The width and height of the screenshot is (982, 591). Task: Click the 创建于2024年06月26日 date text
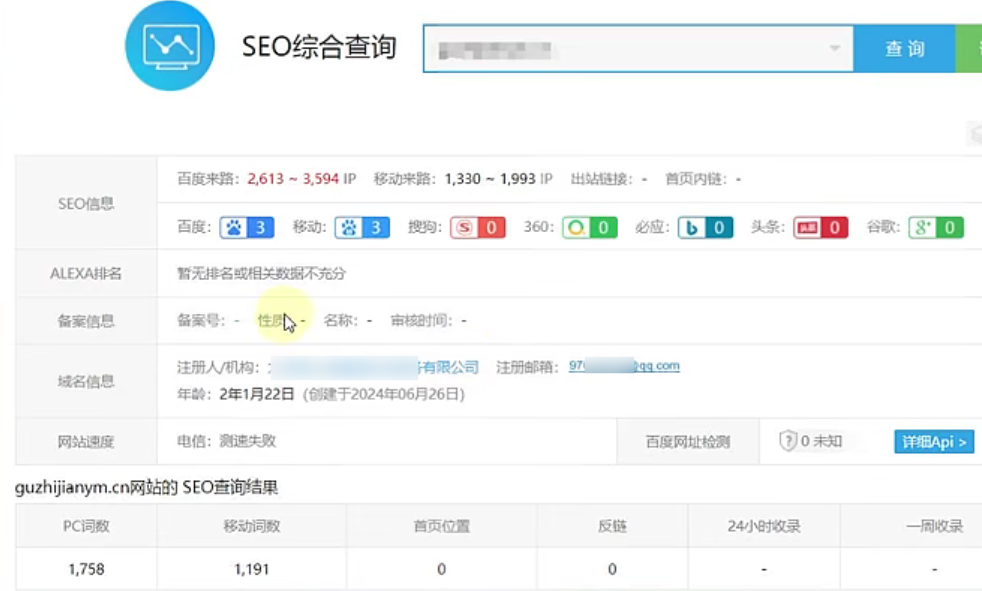(384, 394)
